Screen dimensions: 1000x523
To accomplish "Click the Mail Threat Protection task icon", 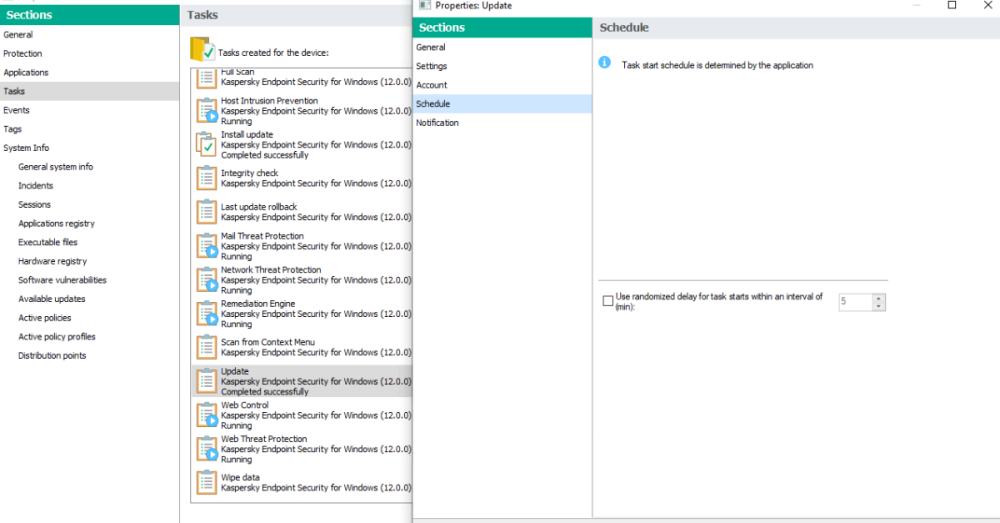I will click(x=207, y=246).
